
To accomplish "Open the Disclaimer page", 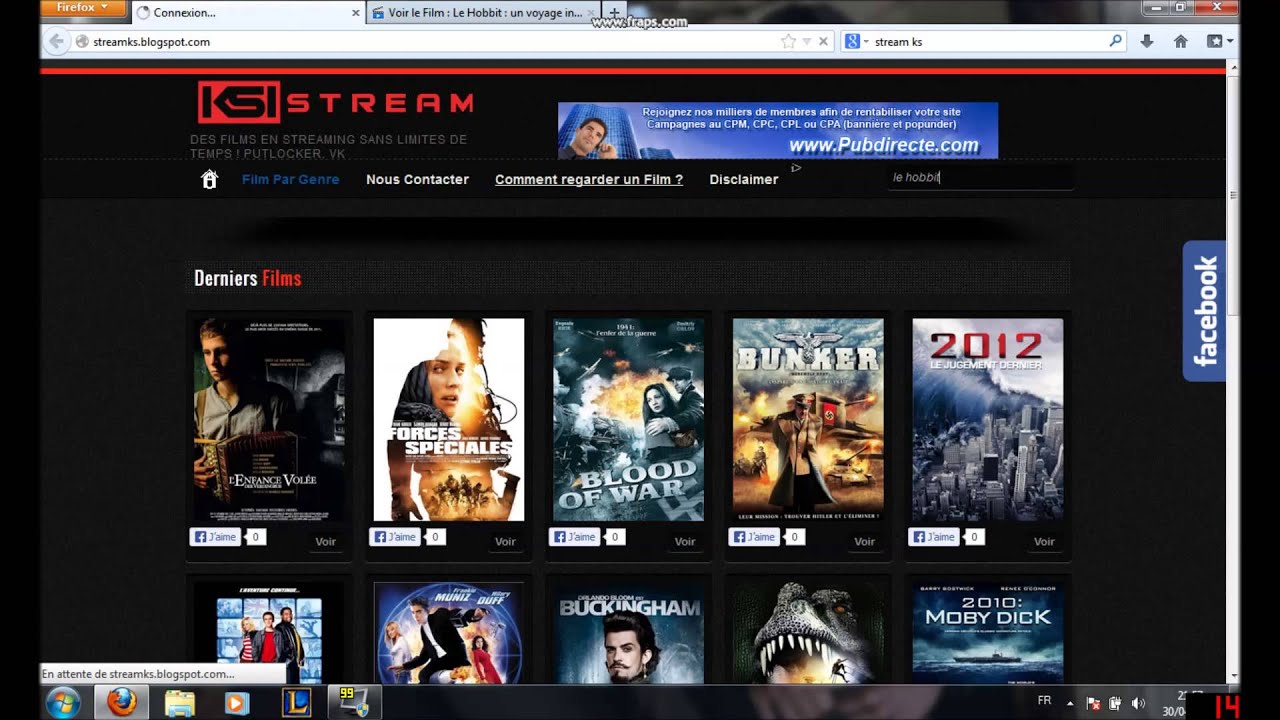I will coord(743,179).
